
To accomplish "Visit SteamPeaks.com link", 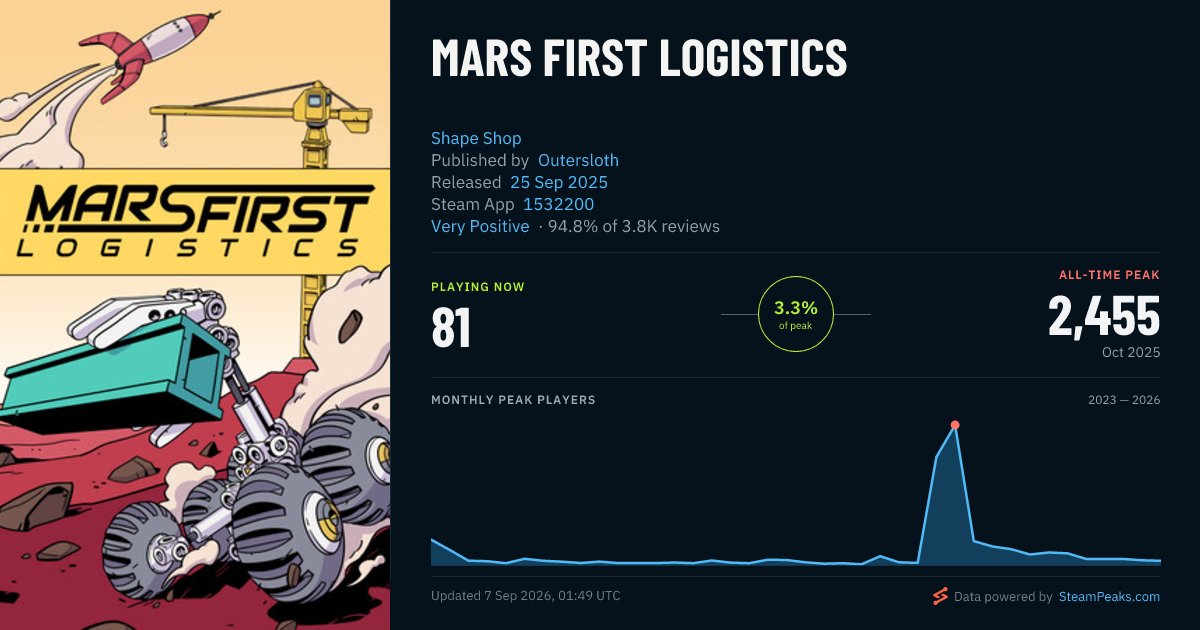I will pyautogui.click(x=1109, y=597).
